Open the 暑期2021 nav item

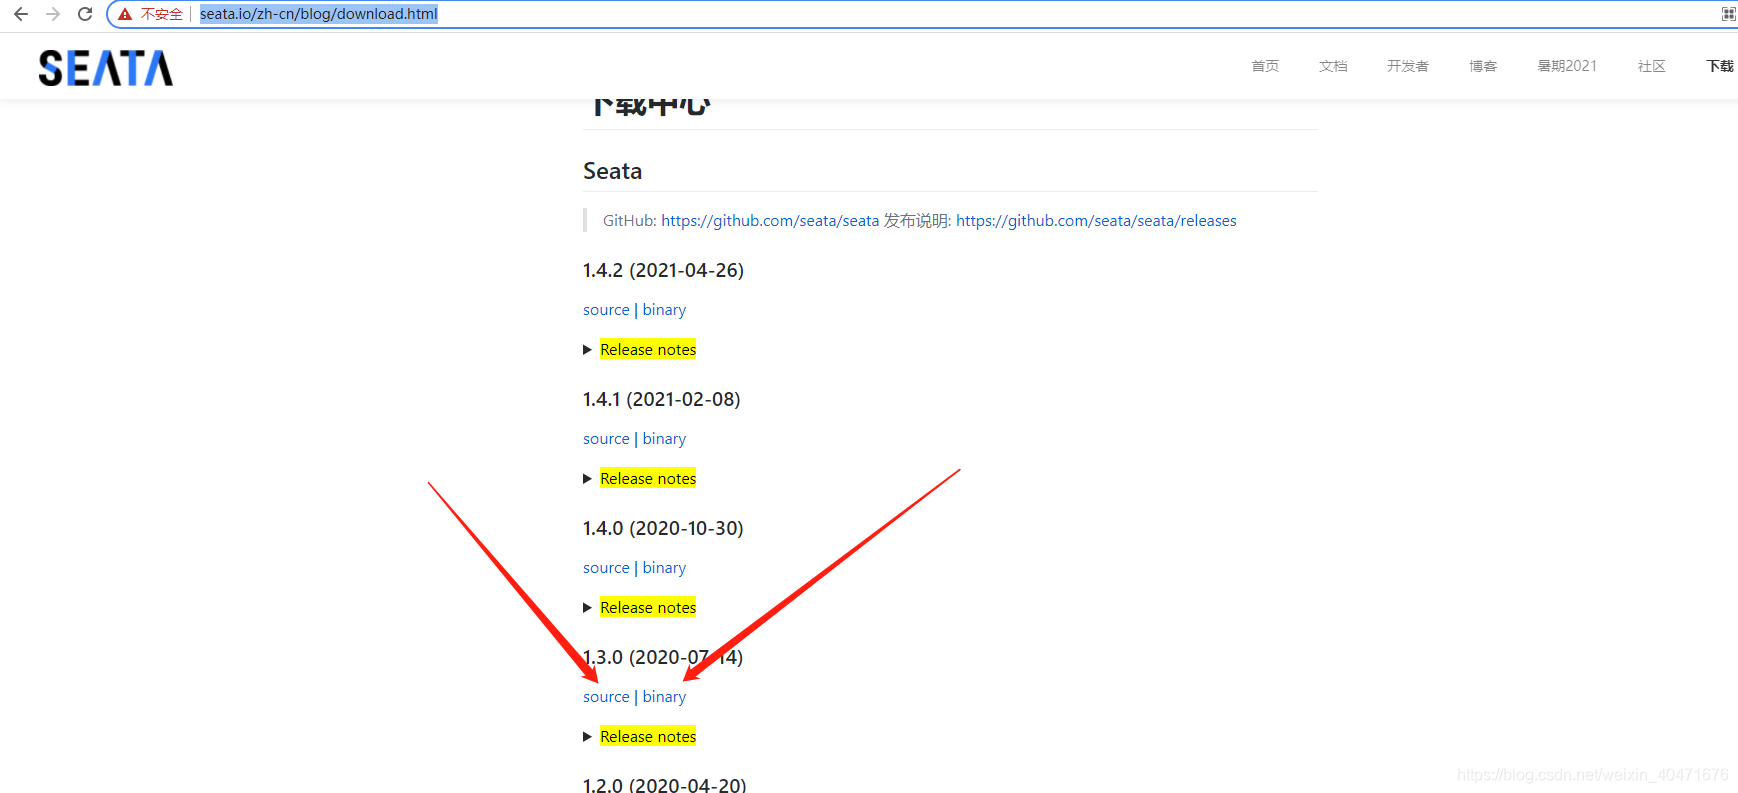click(x=1567, y=66)
